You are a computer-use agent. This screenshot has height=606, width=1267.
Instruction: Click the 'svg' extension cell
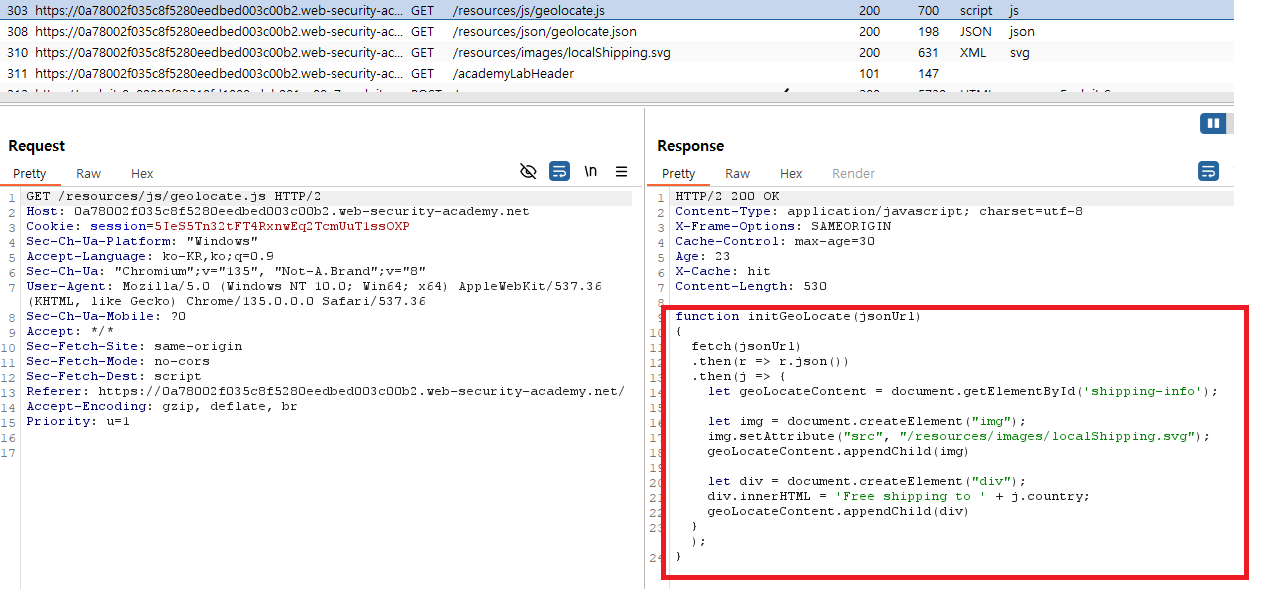coord(1019,52)
